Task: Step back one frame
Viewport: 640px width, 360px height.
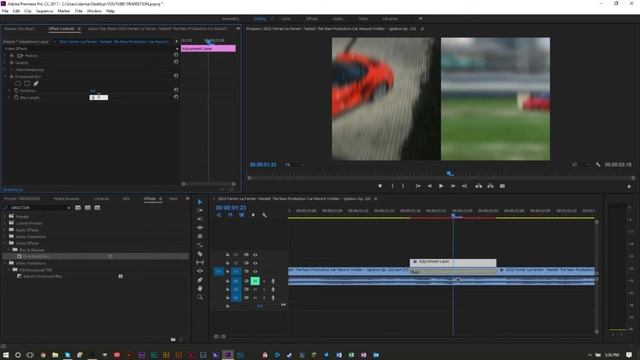Action: (x=429, y=186)
